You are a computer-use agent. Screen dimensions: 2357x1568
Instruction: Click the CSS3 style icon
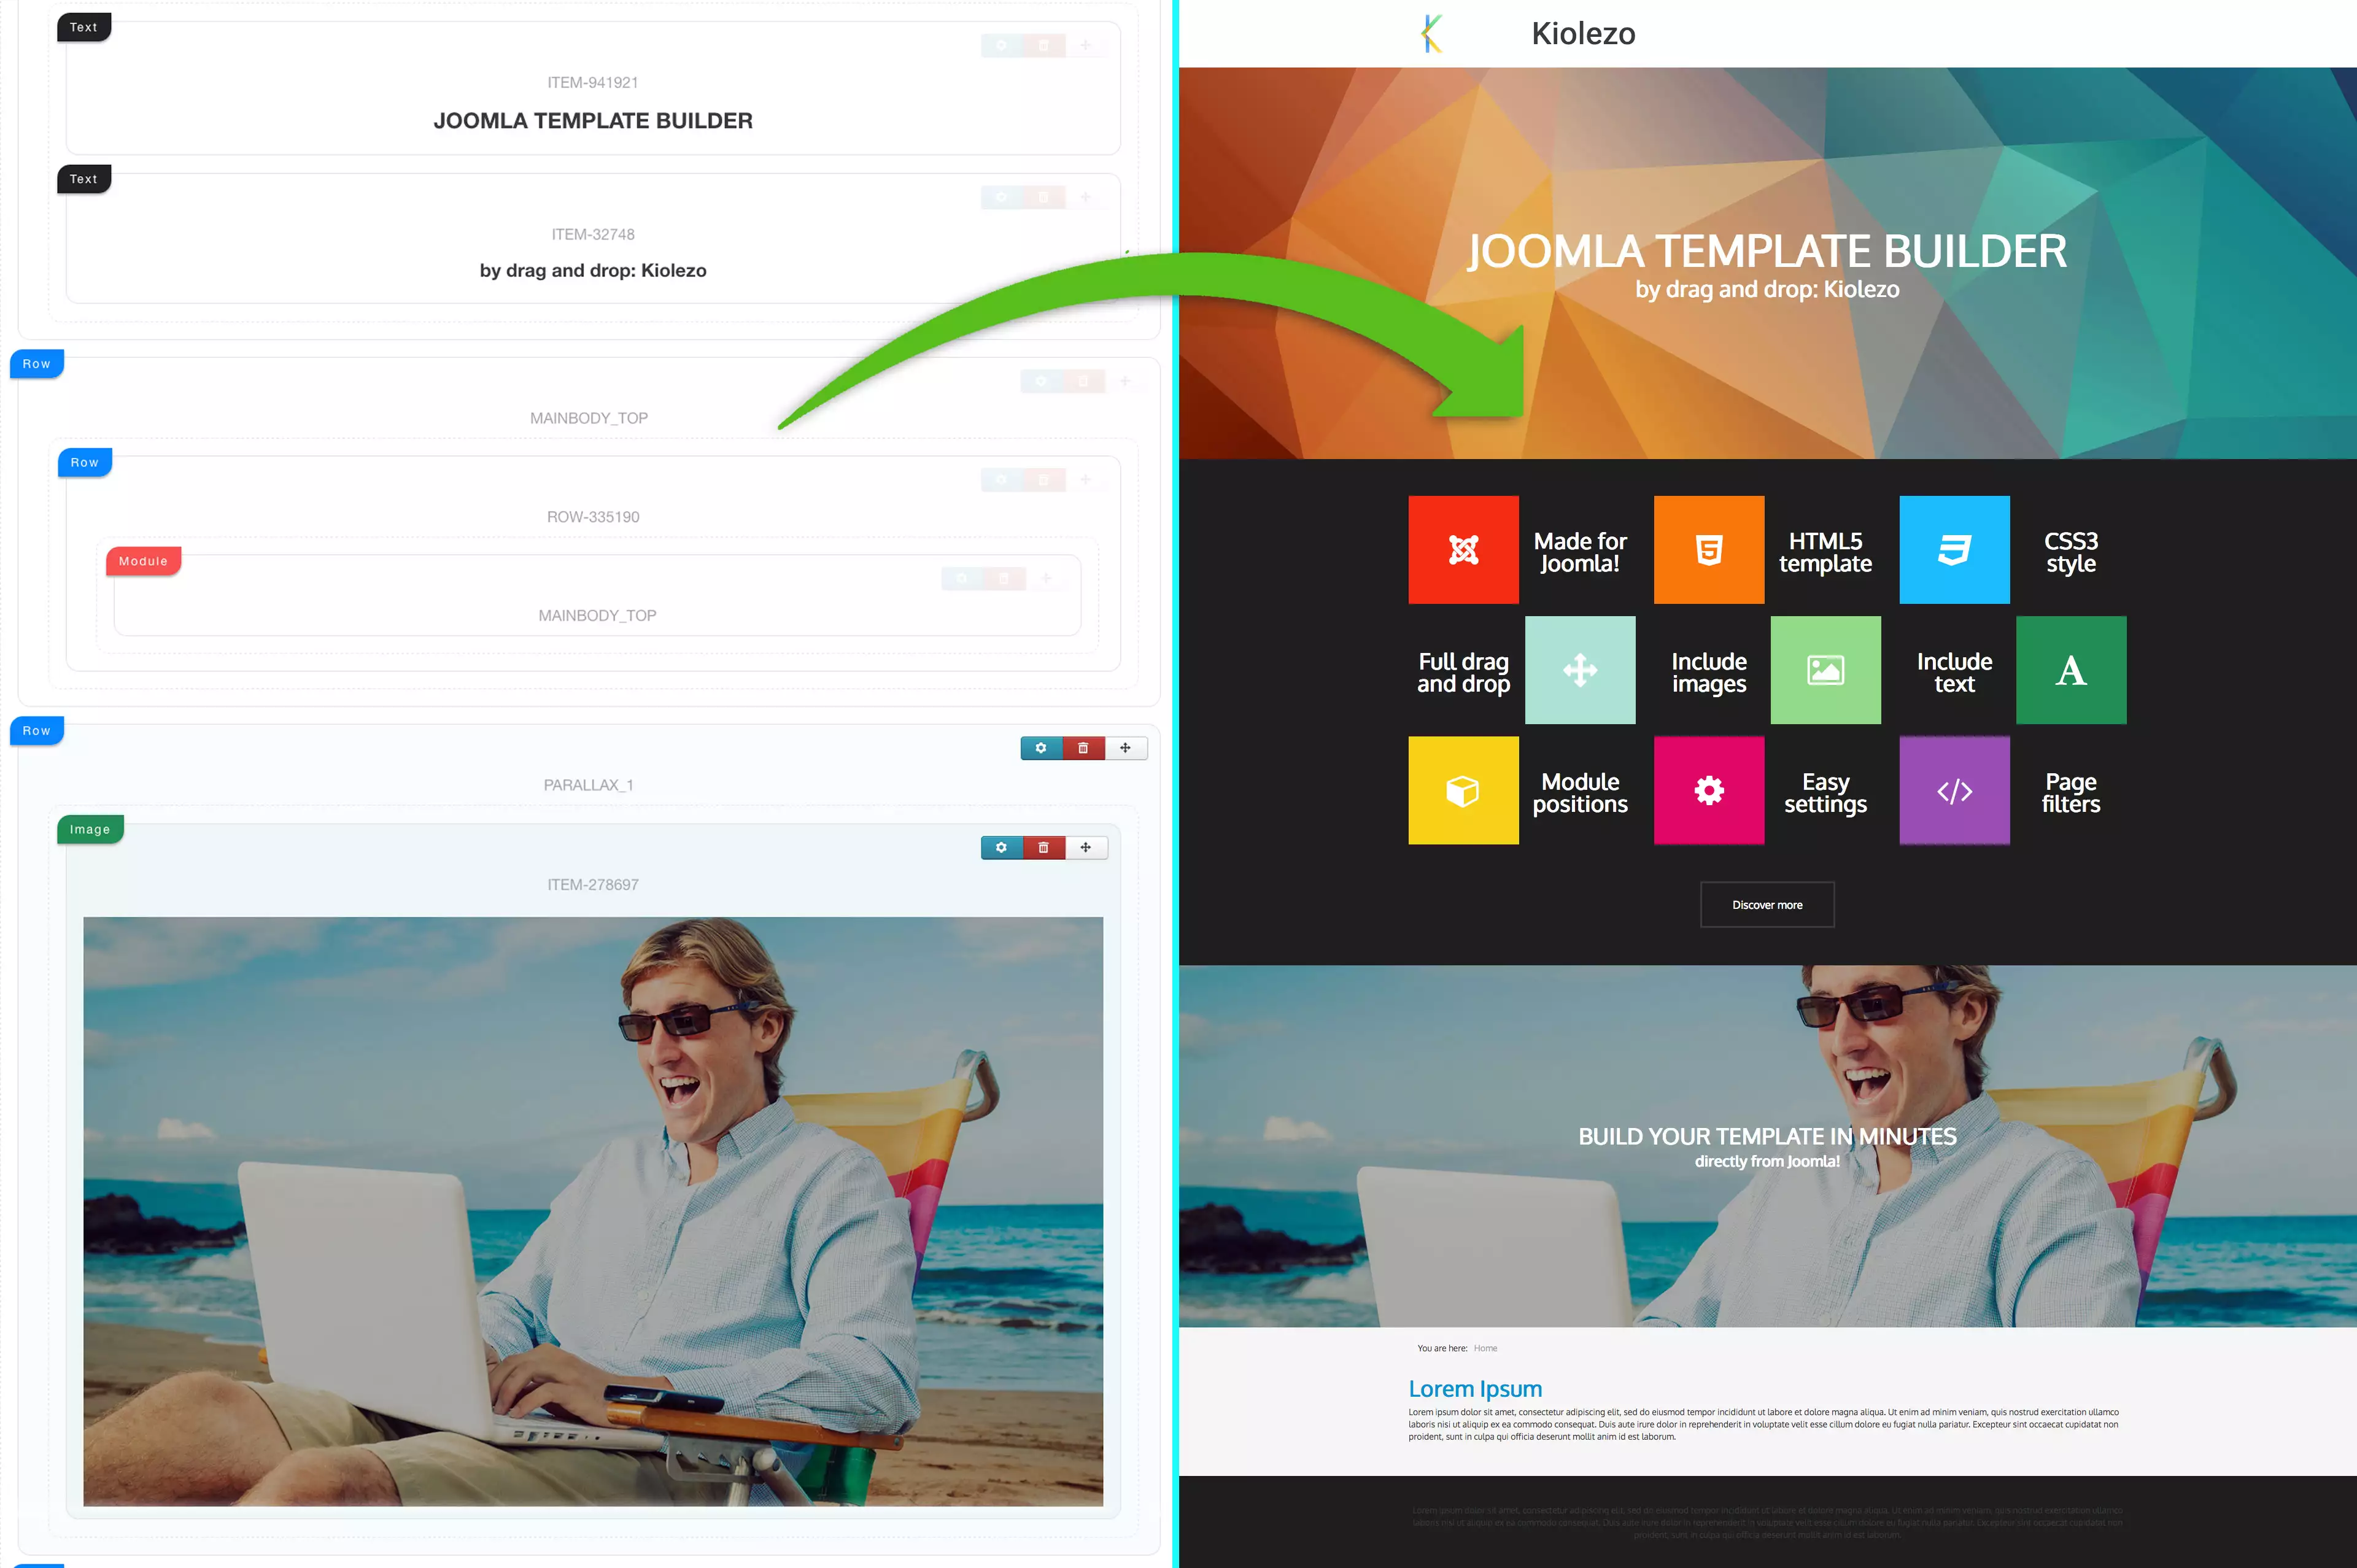pyautogui.click(x=1954, y=549)
